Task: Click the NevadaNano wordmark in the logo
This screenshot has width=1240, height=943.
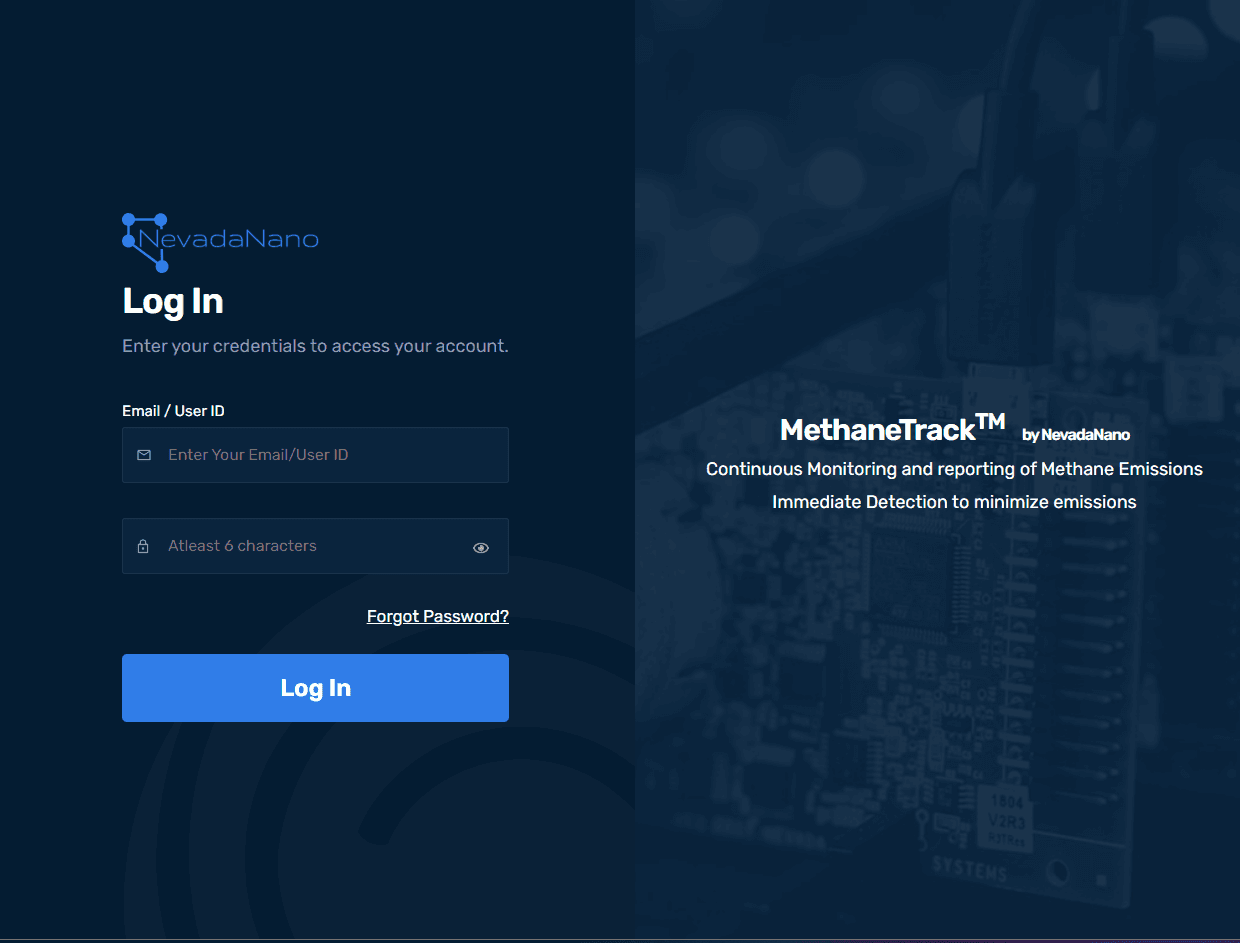Action: (x=229, y=240)
